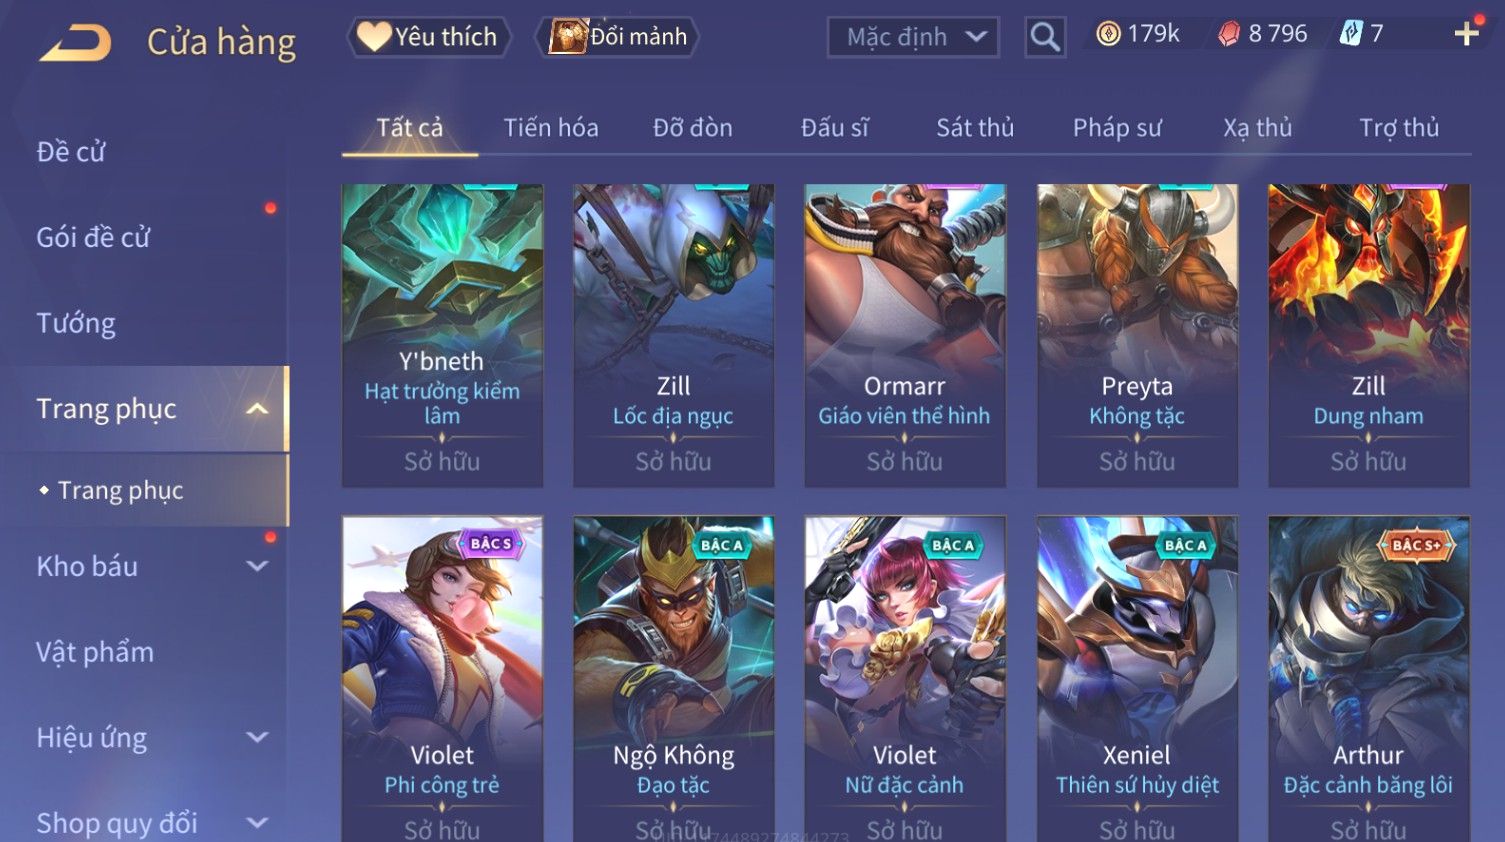
Task: Expand the Shop quy đổi section
Action: click(257, 824)
